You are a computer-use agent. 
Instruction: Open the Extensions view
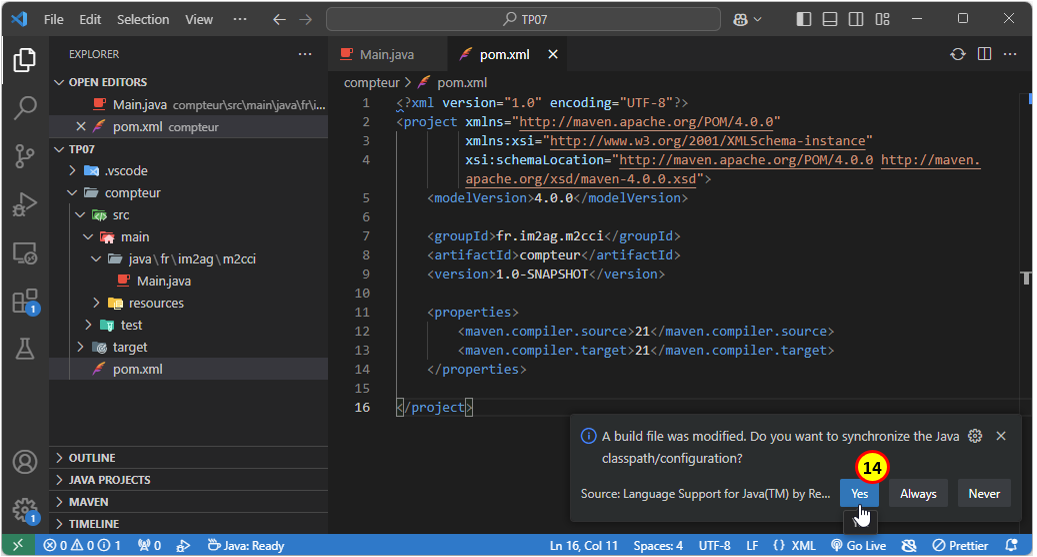tap(25, 301)
